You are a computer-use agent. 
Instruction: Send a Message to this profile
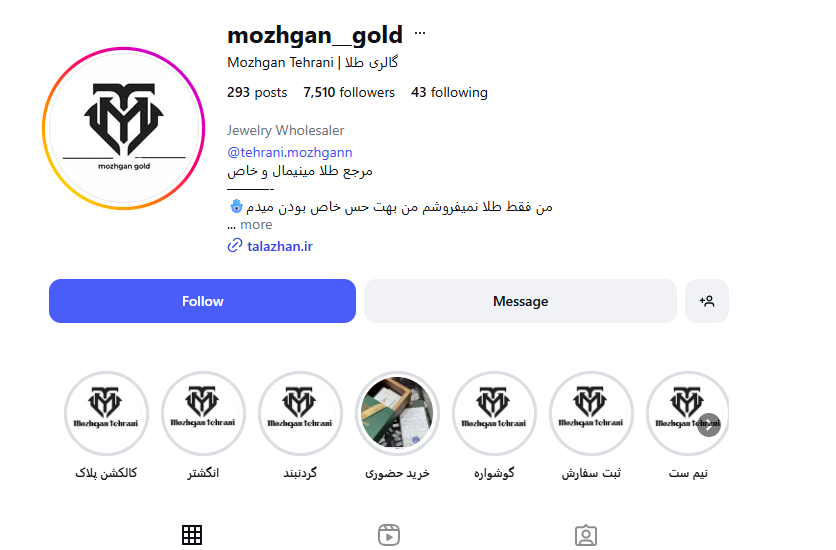(520, 301)
